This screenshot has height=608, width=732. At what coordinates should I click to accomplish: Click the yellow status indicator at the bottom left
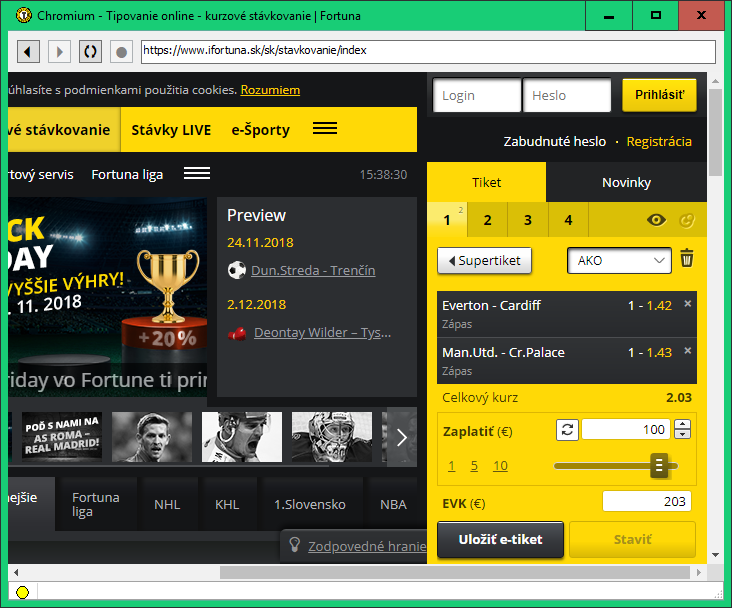(22, 592)
